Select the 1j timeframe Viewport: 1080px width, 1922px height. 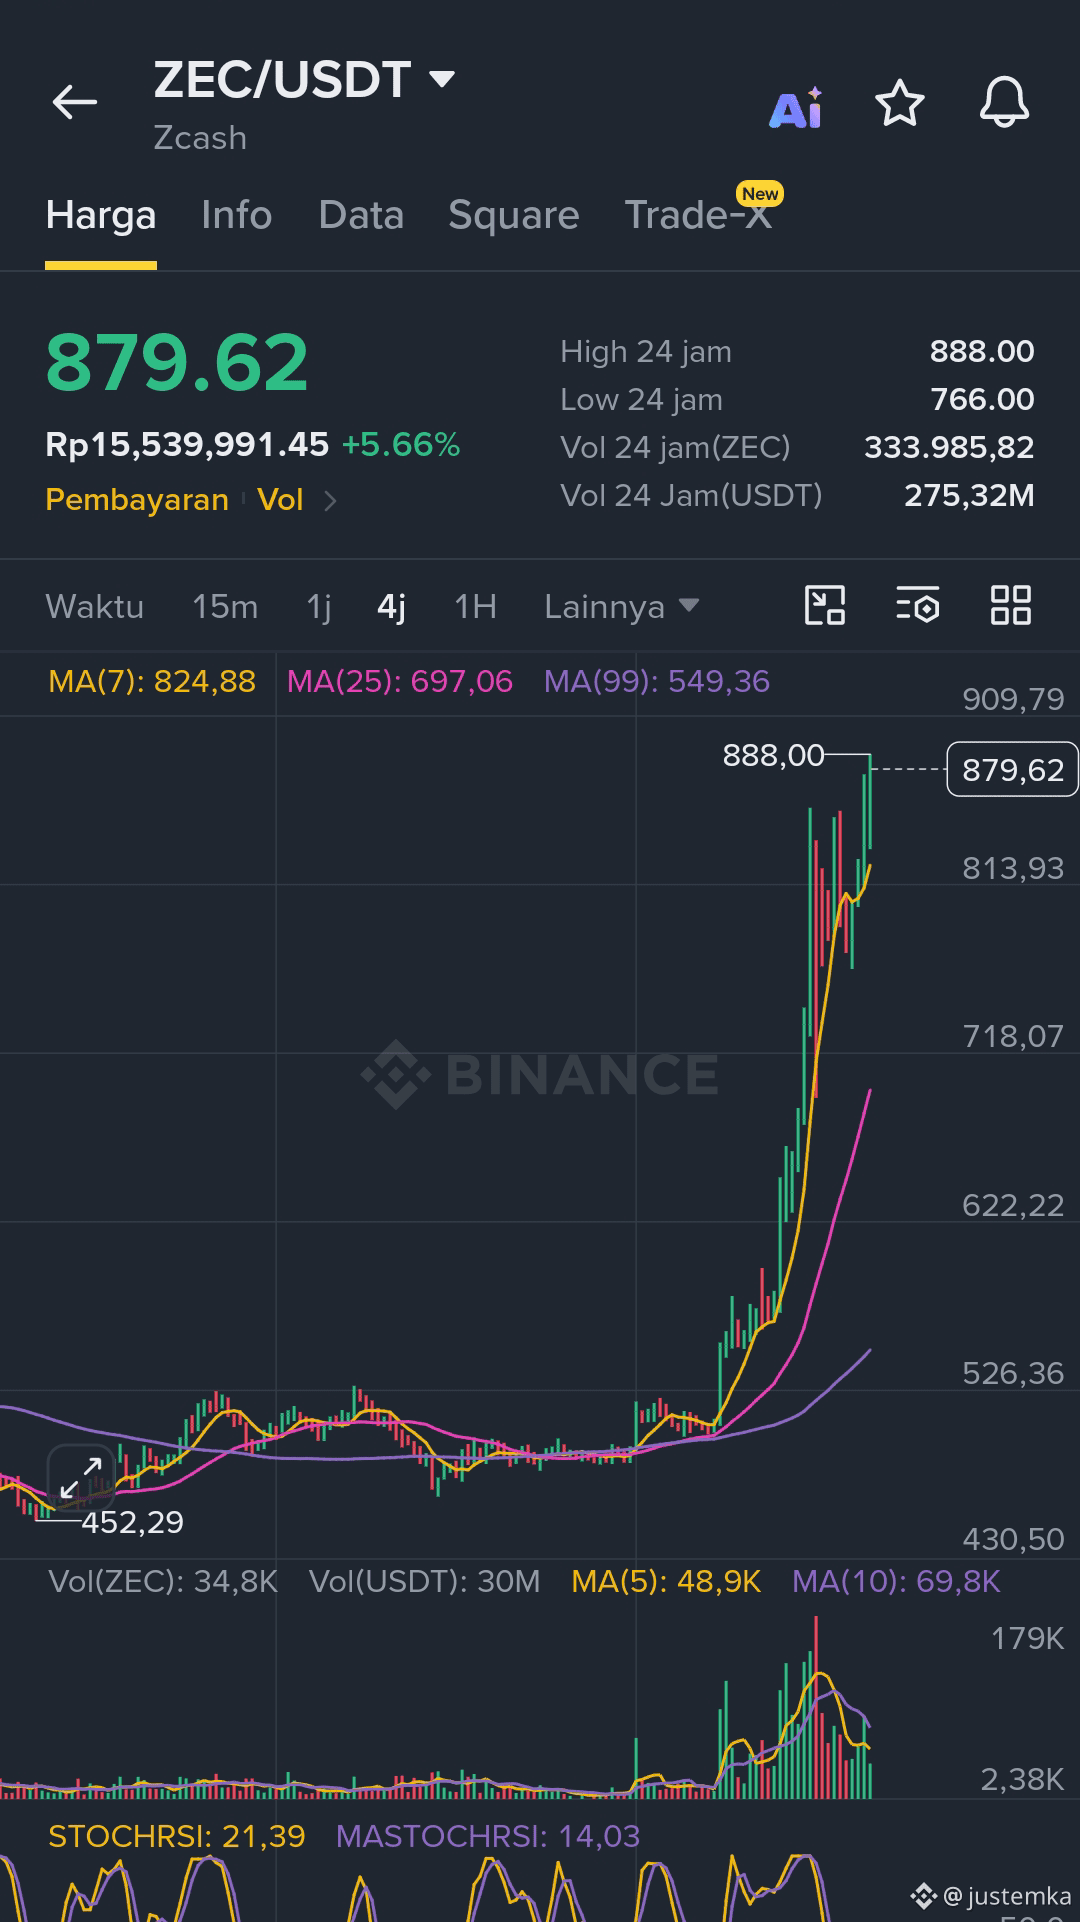click(318, 607)
